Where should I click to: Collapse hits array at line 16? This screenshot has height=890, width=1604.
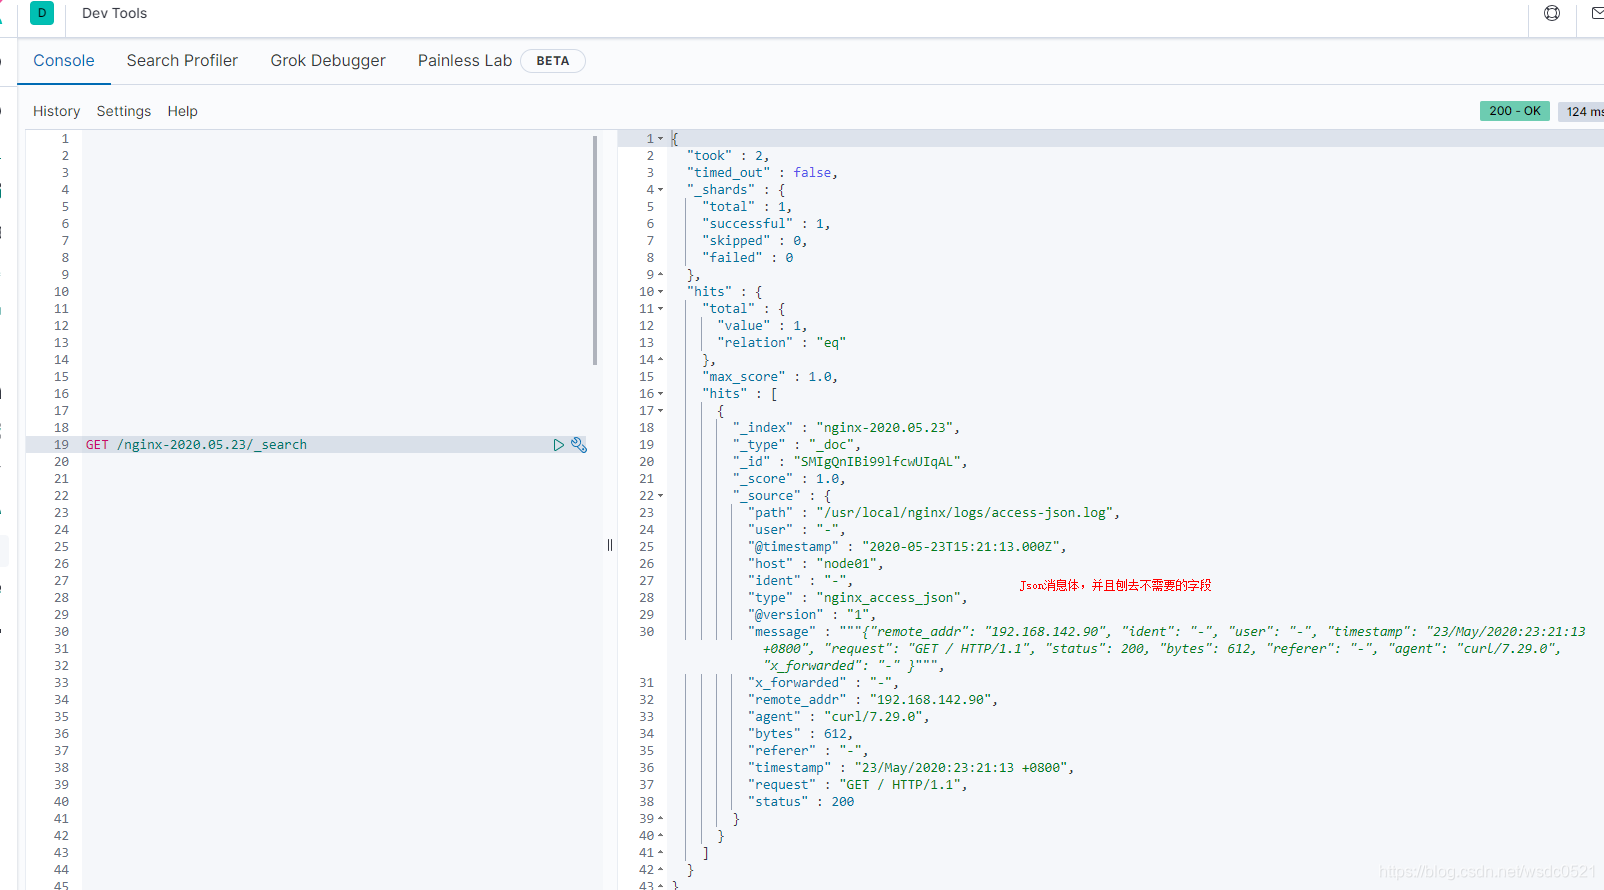point(660,394)
